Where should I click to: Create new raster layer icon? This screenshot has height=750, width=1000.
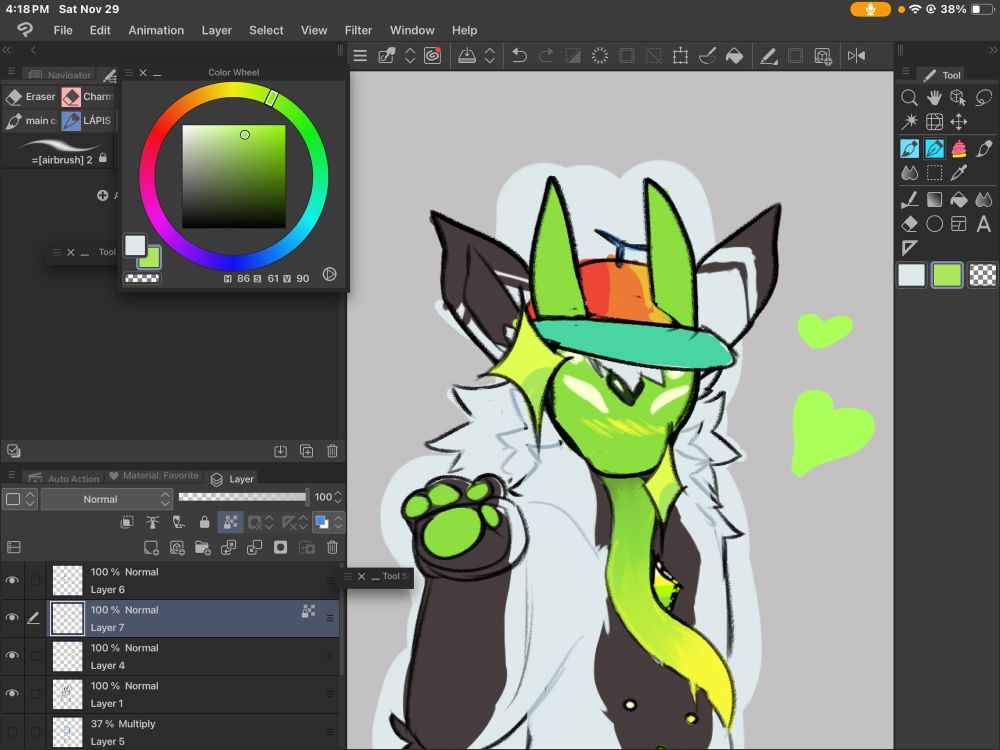tap(151, 548)
